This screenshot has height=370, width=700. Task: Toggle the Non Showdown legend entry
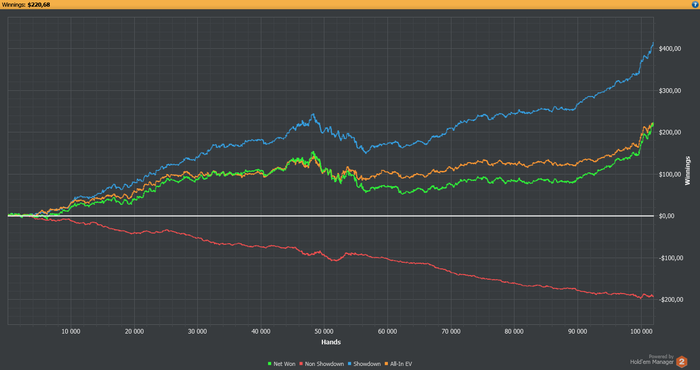point(321,364)
